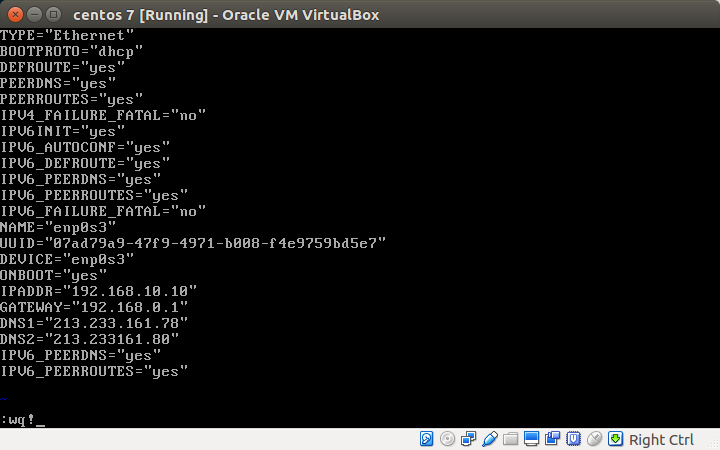Click the network adapter status icon
The width and height of the screenshot is (720, 450).
pyautogui.click(x=469, y=439)
